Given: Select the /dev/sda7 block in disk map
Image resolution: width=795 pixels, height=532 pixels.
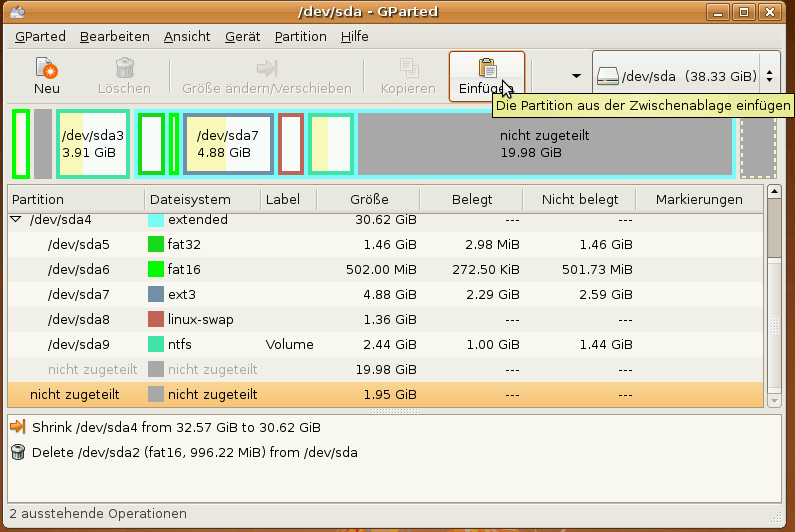Looking at the screenshot, I should [x=227, y=144].
